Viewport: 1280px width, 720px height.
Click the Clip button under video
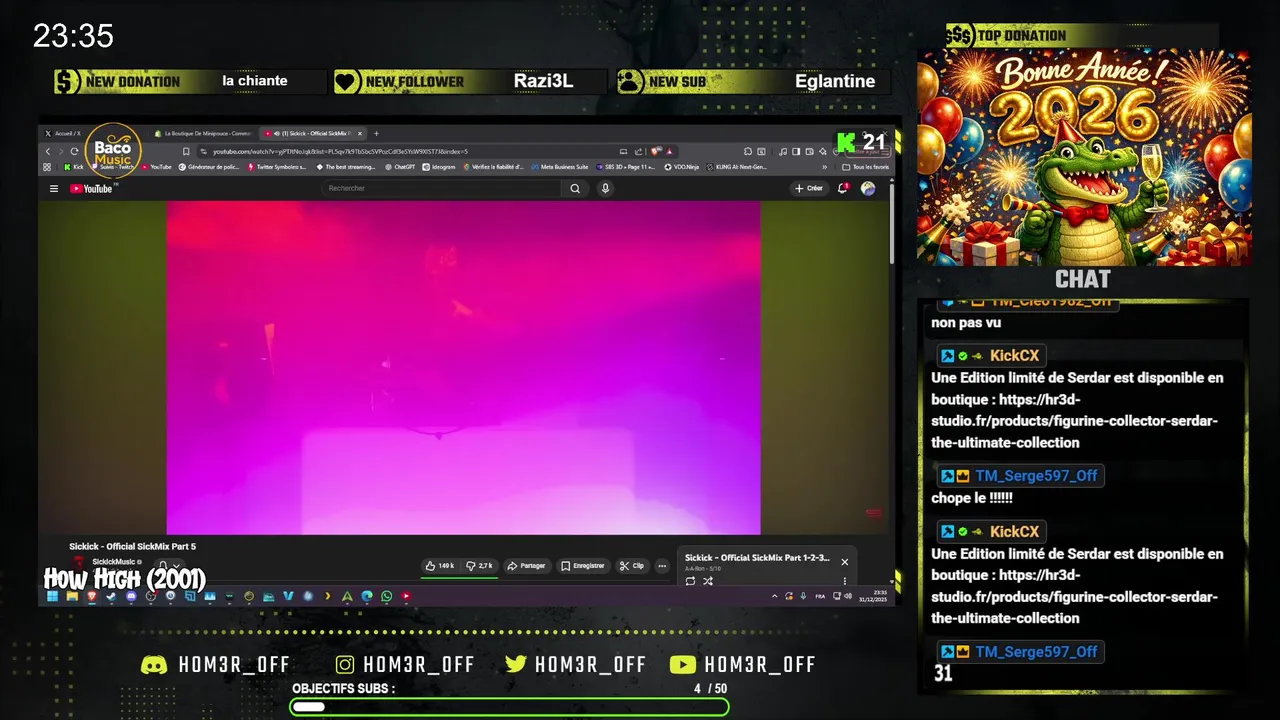point(632,566)
